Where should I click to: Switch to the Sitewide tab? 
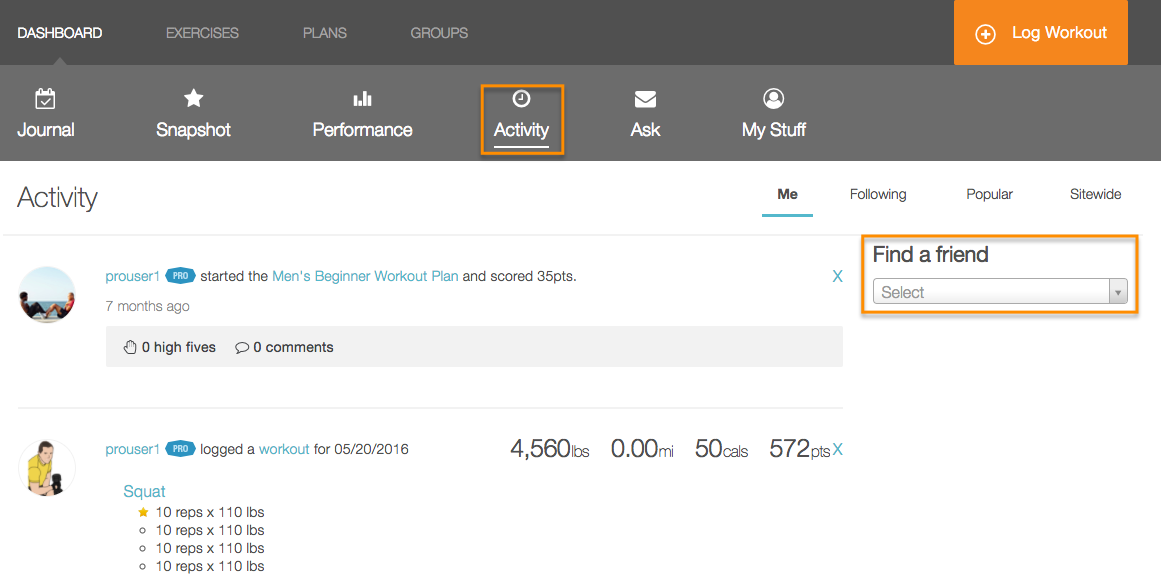pyautogui.click(x=1095, y=194)
